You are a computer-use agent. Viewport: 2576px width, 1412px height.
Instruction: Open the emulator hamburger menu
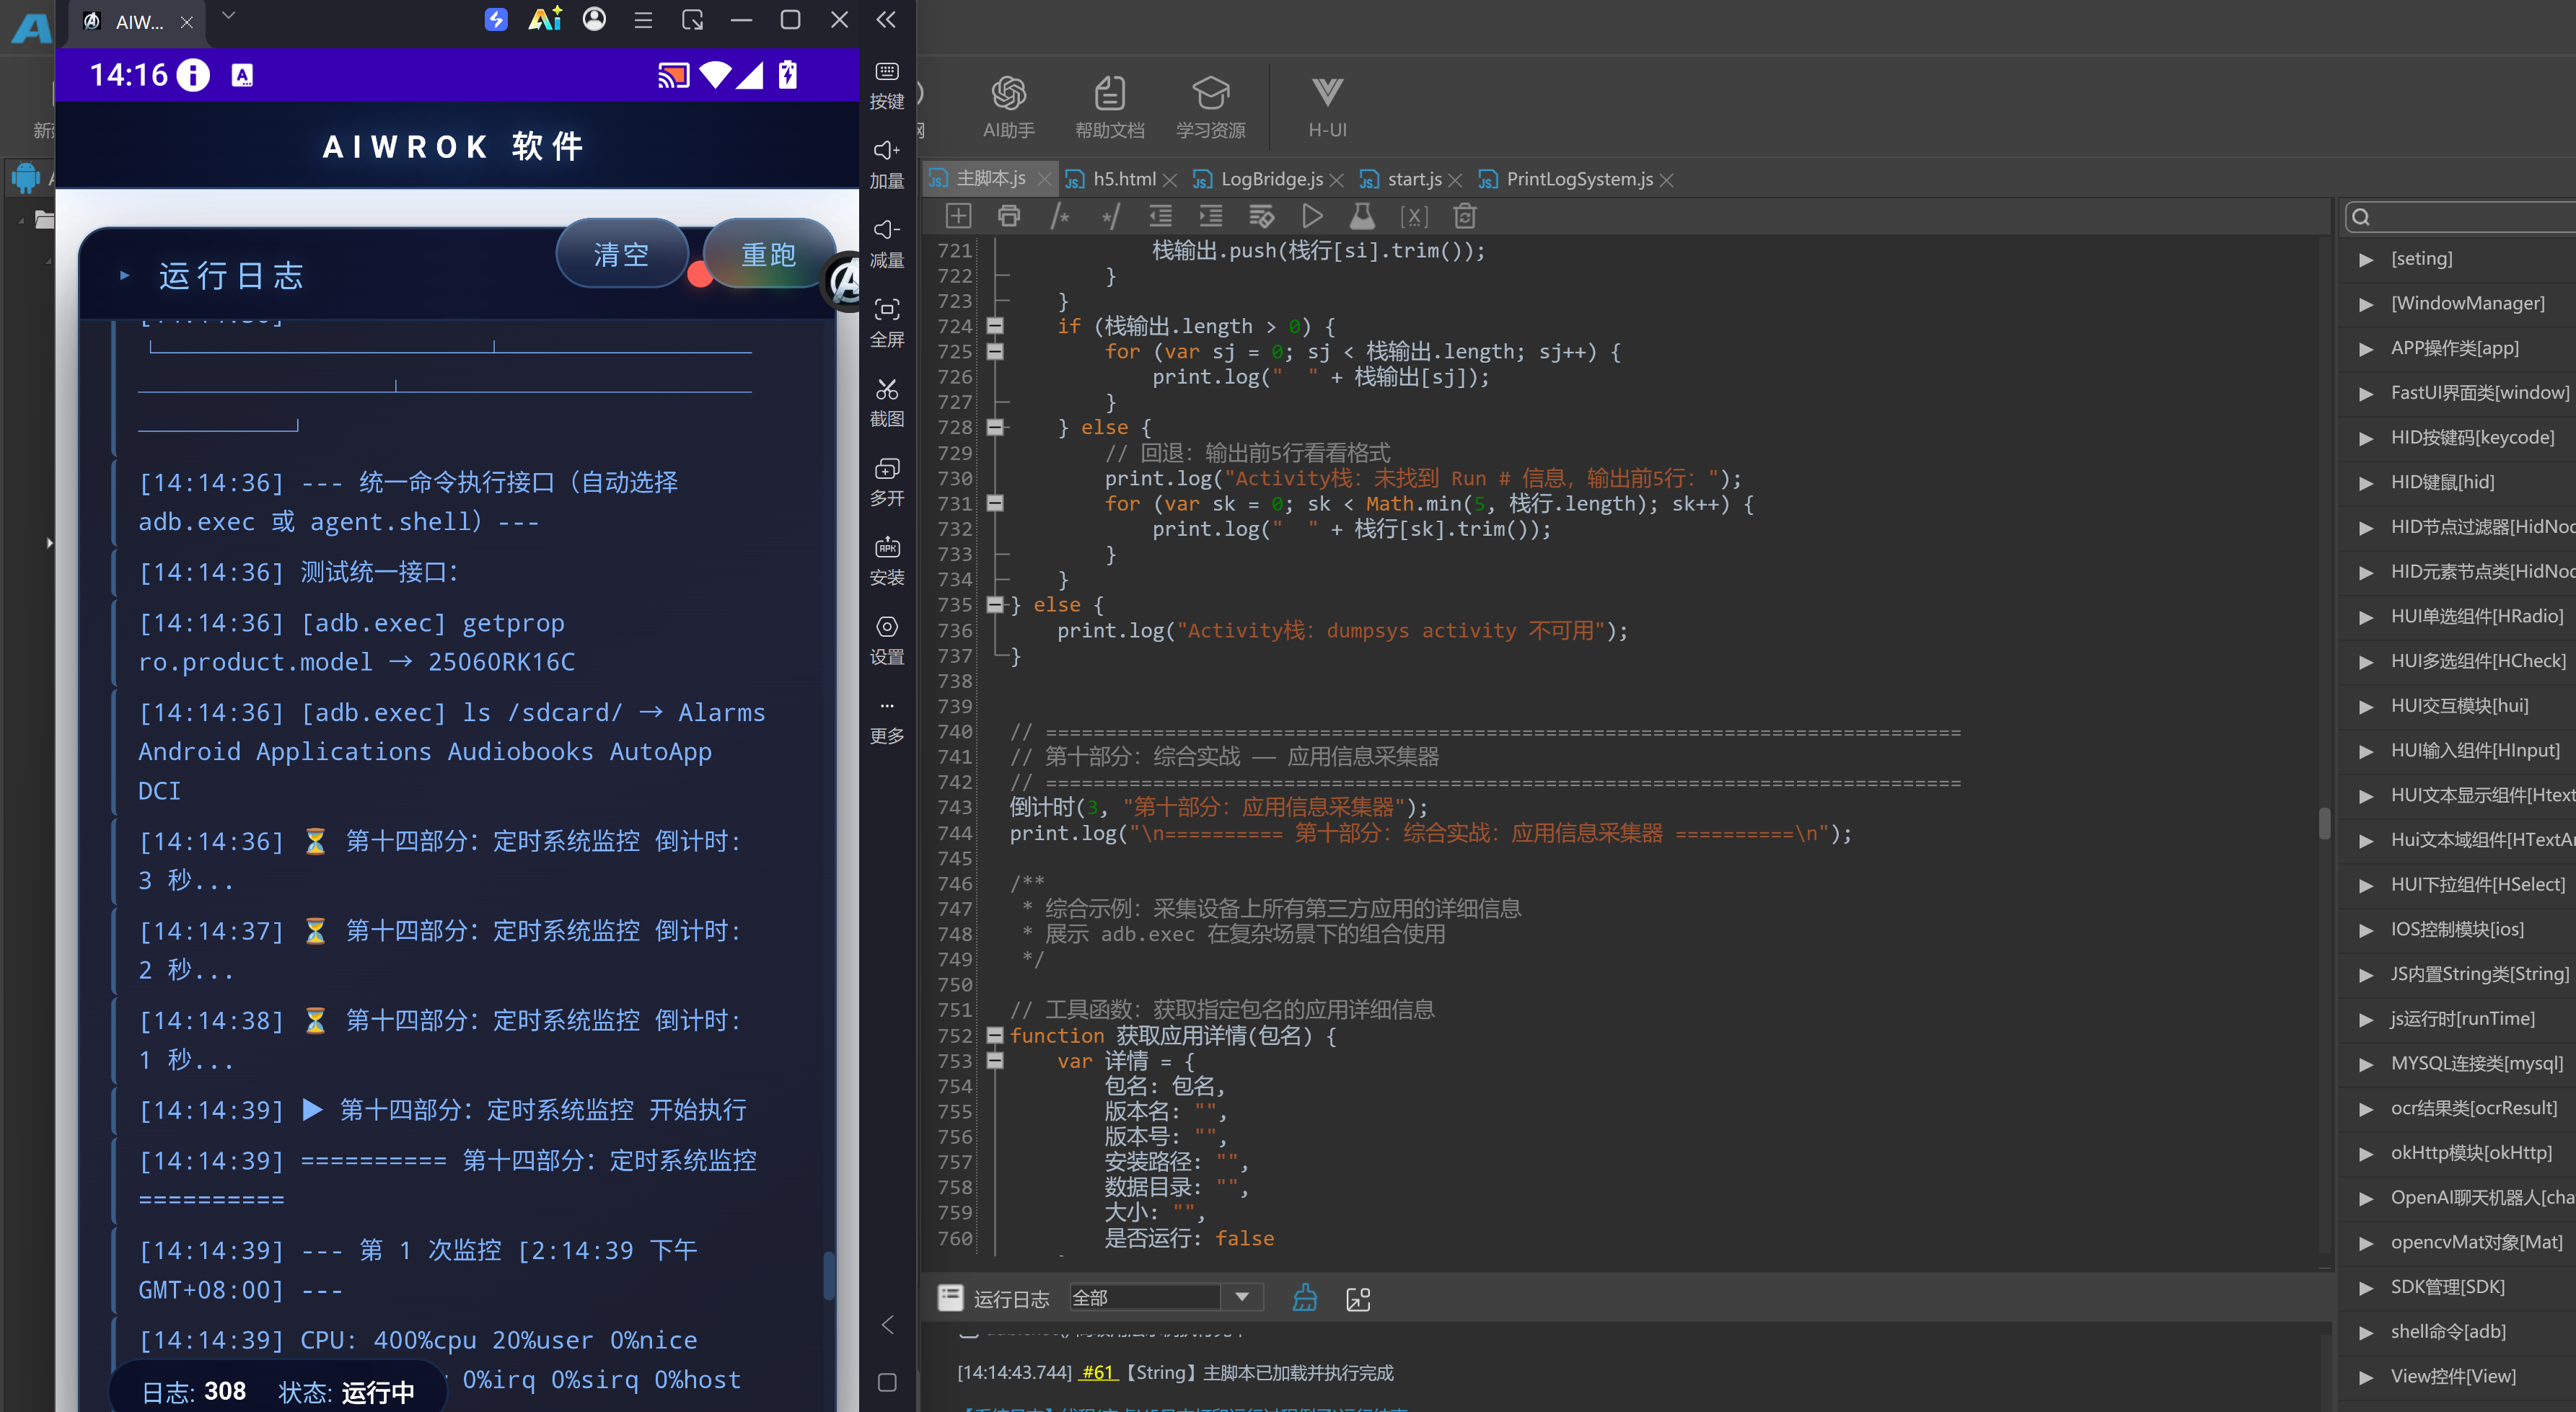pos(643,19)
